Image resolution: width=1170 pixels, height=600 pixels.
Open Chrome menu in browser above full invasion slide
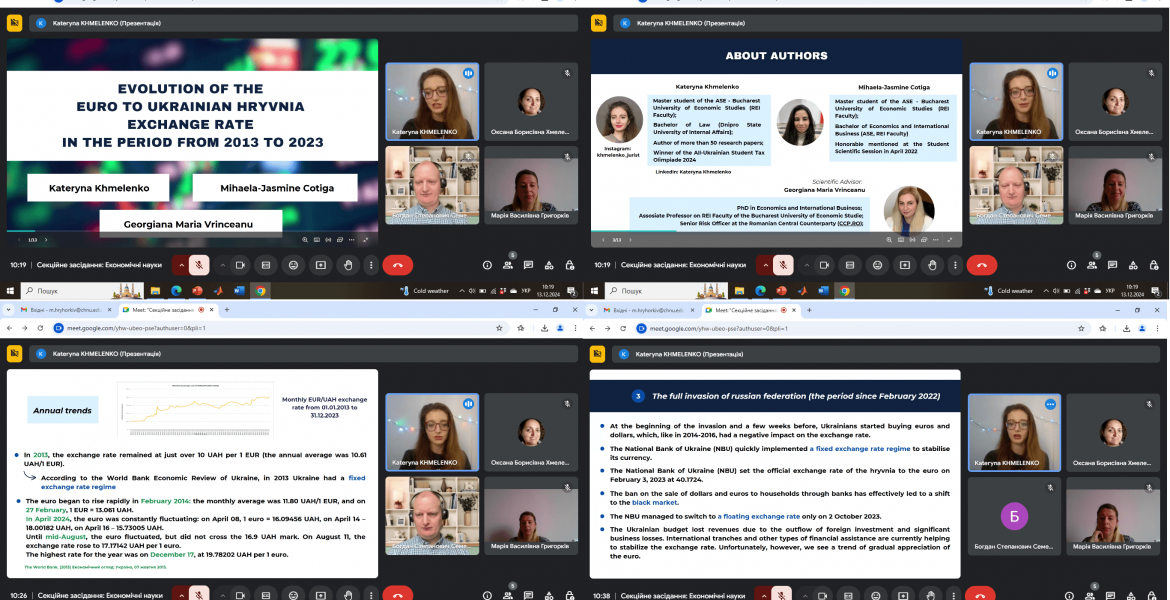[1158, 328]
